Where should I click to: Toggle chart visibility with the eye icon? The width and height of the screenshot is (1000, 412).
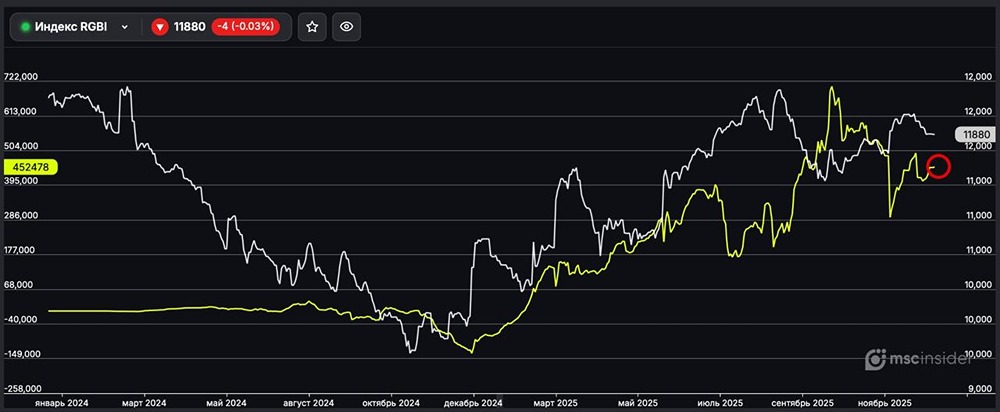point(346,27)
